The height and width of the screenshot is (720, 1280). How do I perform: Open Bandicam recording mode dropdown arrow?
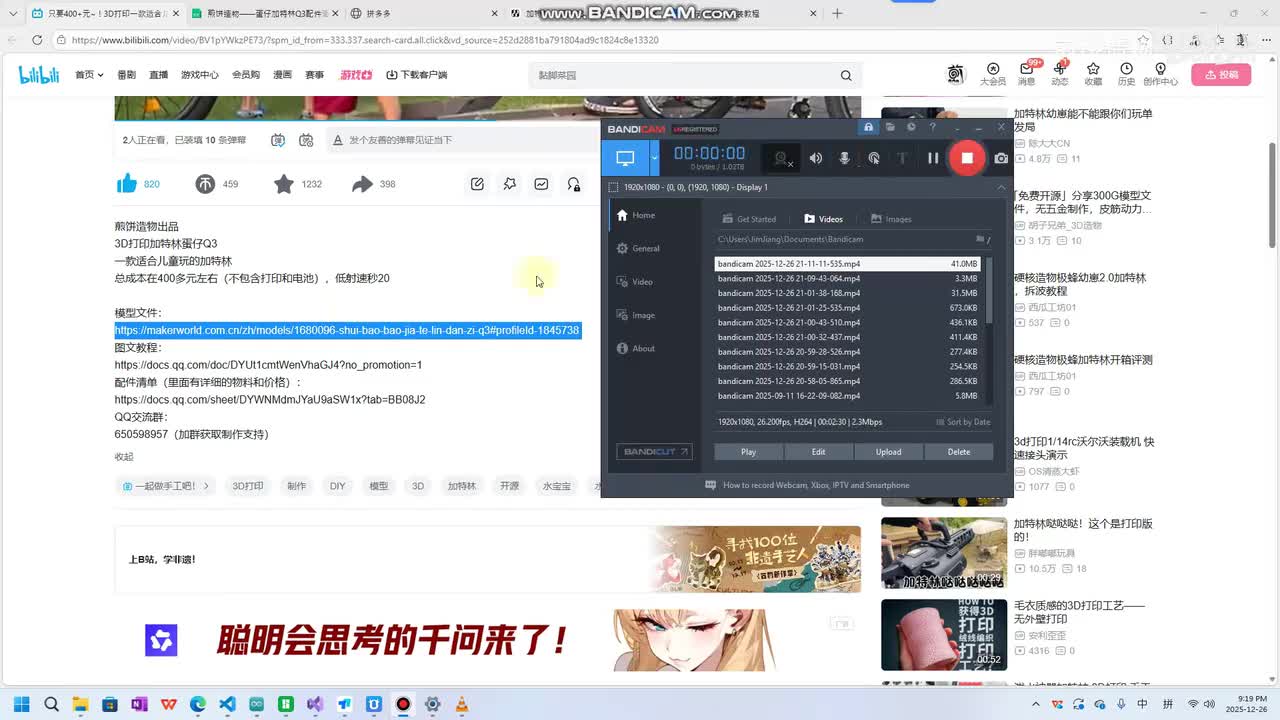[x=654, y=158]
